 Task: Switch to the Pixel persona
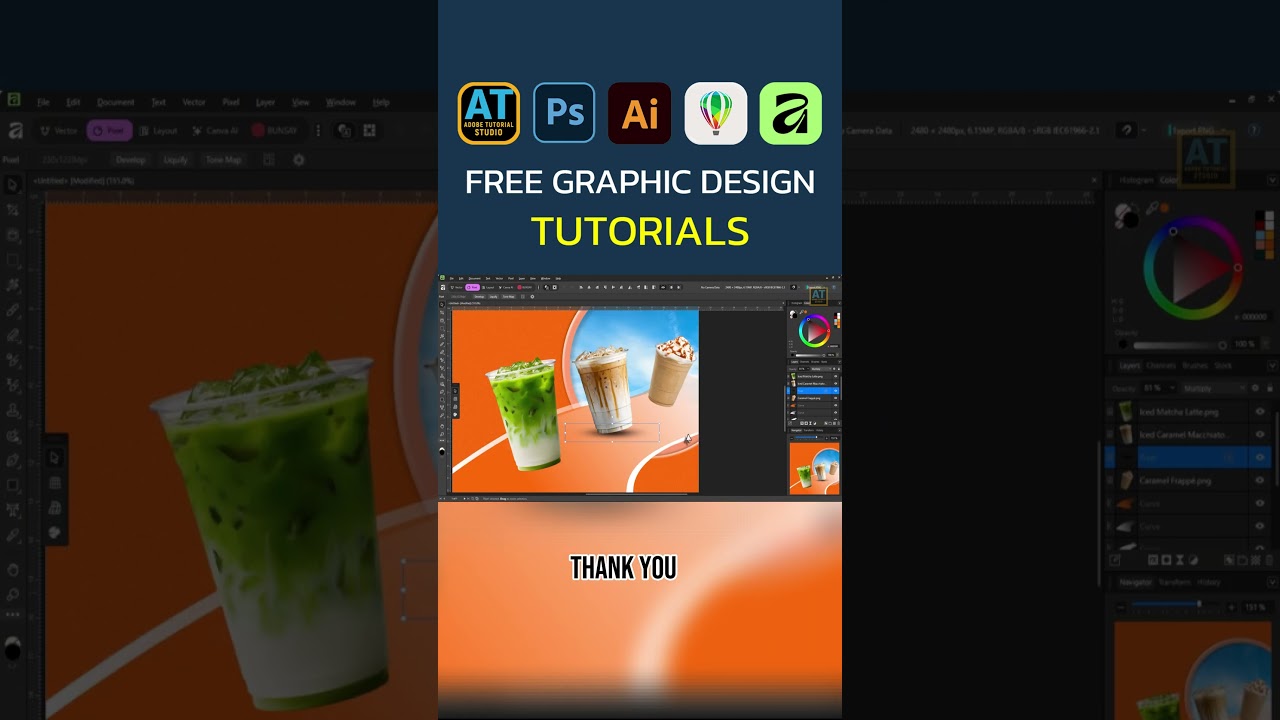tap(109, 130)
